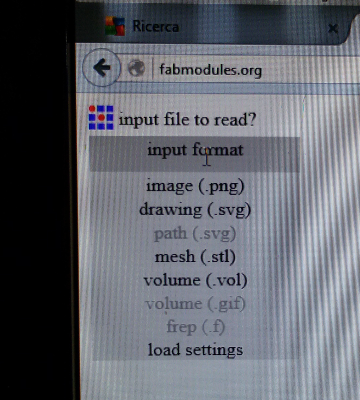360x400 pixels.
Task: Choose path (.svg) option
Action: pyautogui.click(x=195, y=234)
